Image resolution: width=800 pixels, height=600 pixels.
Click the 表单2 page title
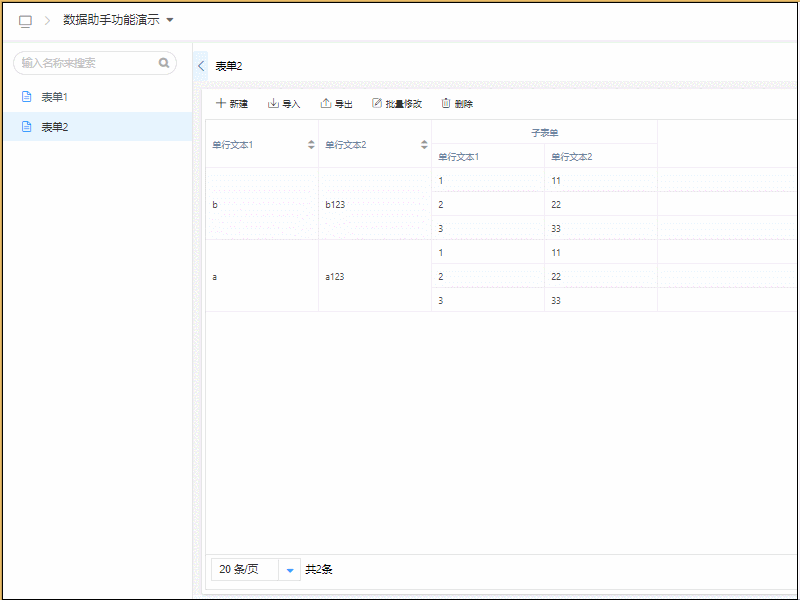coord(229,66)
